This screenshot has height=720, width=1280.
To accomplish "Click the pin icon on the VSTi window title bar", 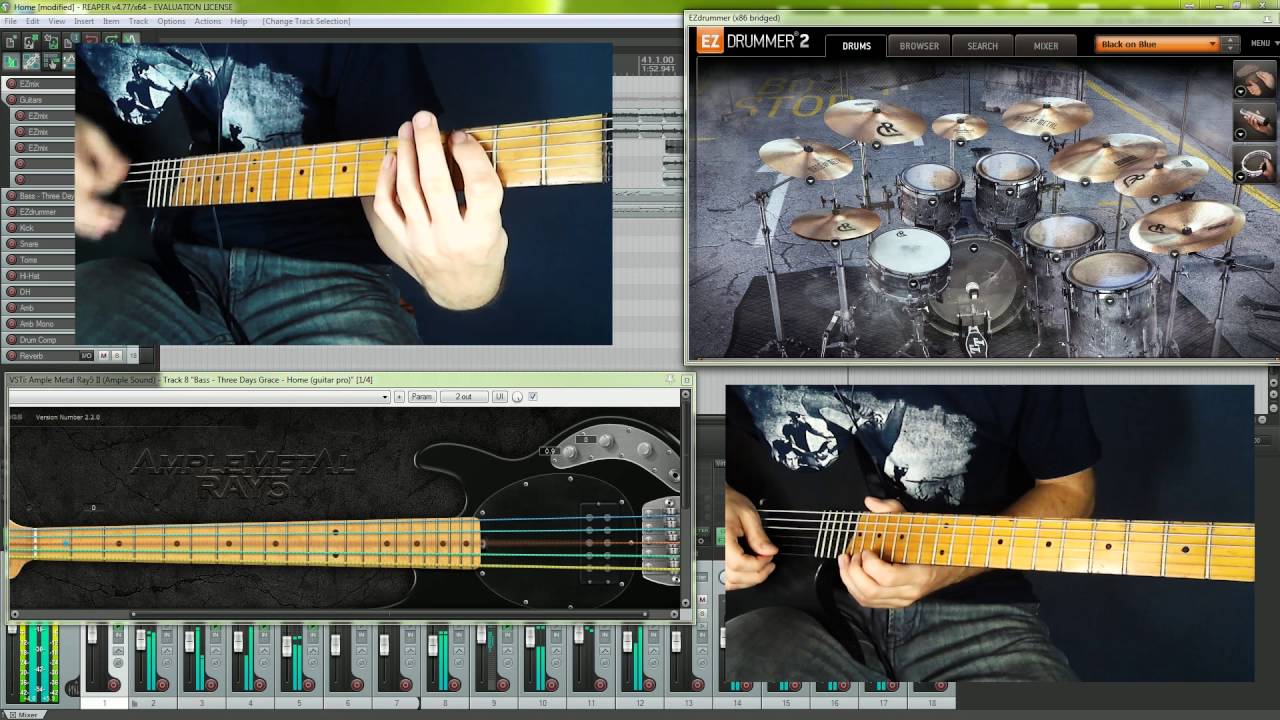I will 670,380.
